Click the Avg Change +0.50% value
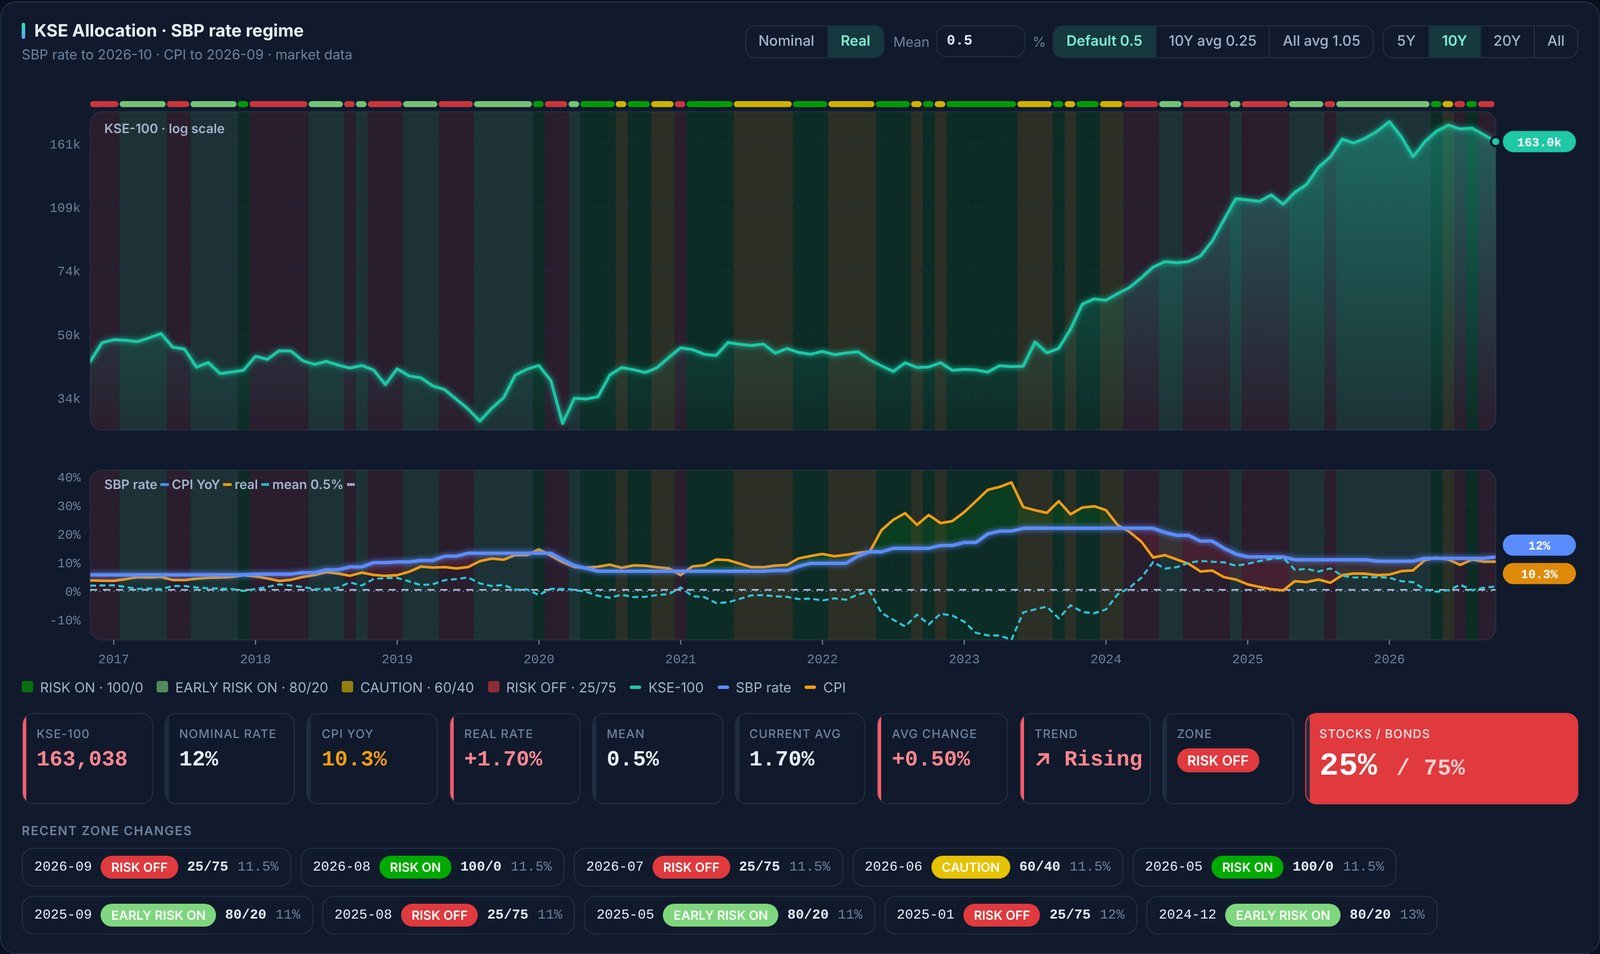 (x=931, y=759)
